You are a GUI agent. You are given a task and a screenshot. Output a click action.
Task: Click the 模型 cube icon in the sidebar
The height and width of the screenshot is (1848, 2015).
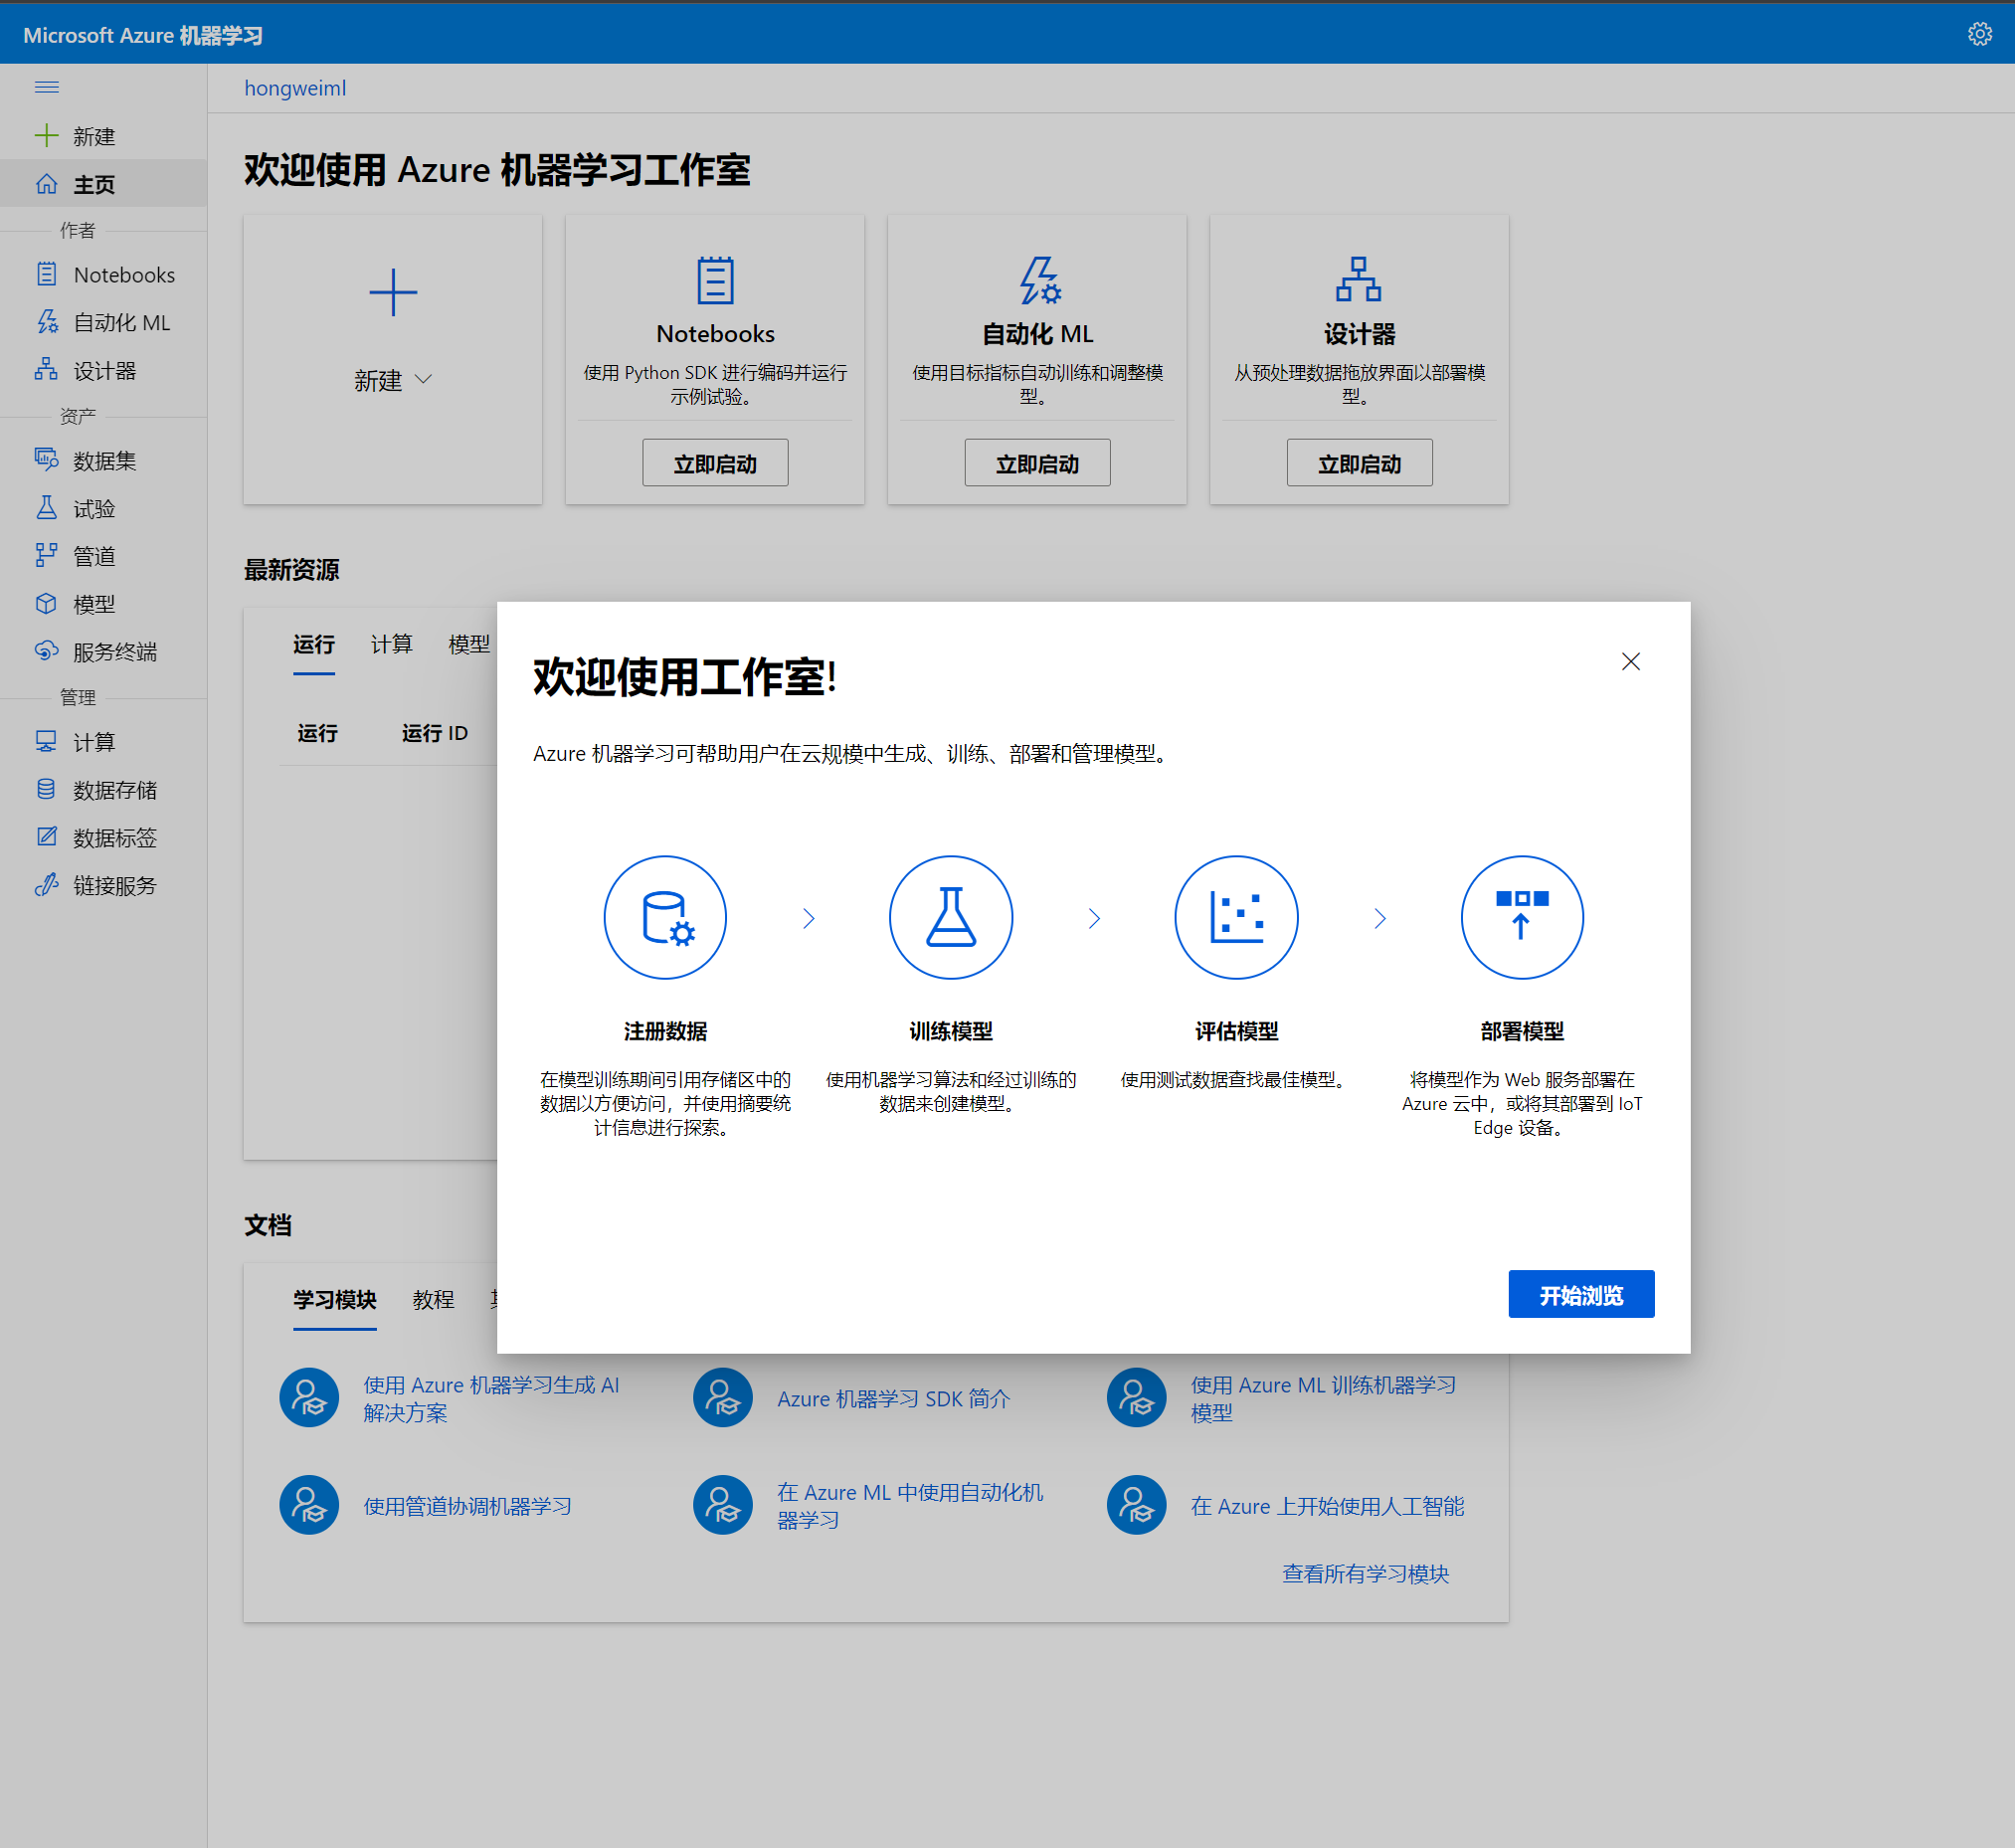[x=47, y=604]
